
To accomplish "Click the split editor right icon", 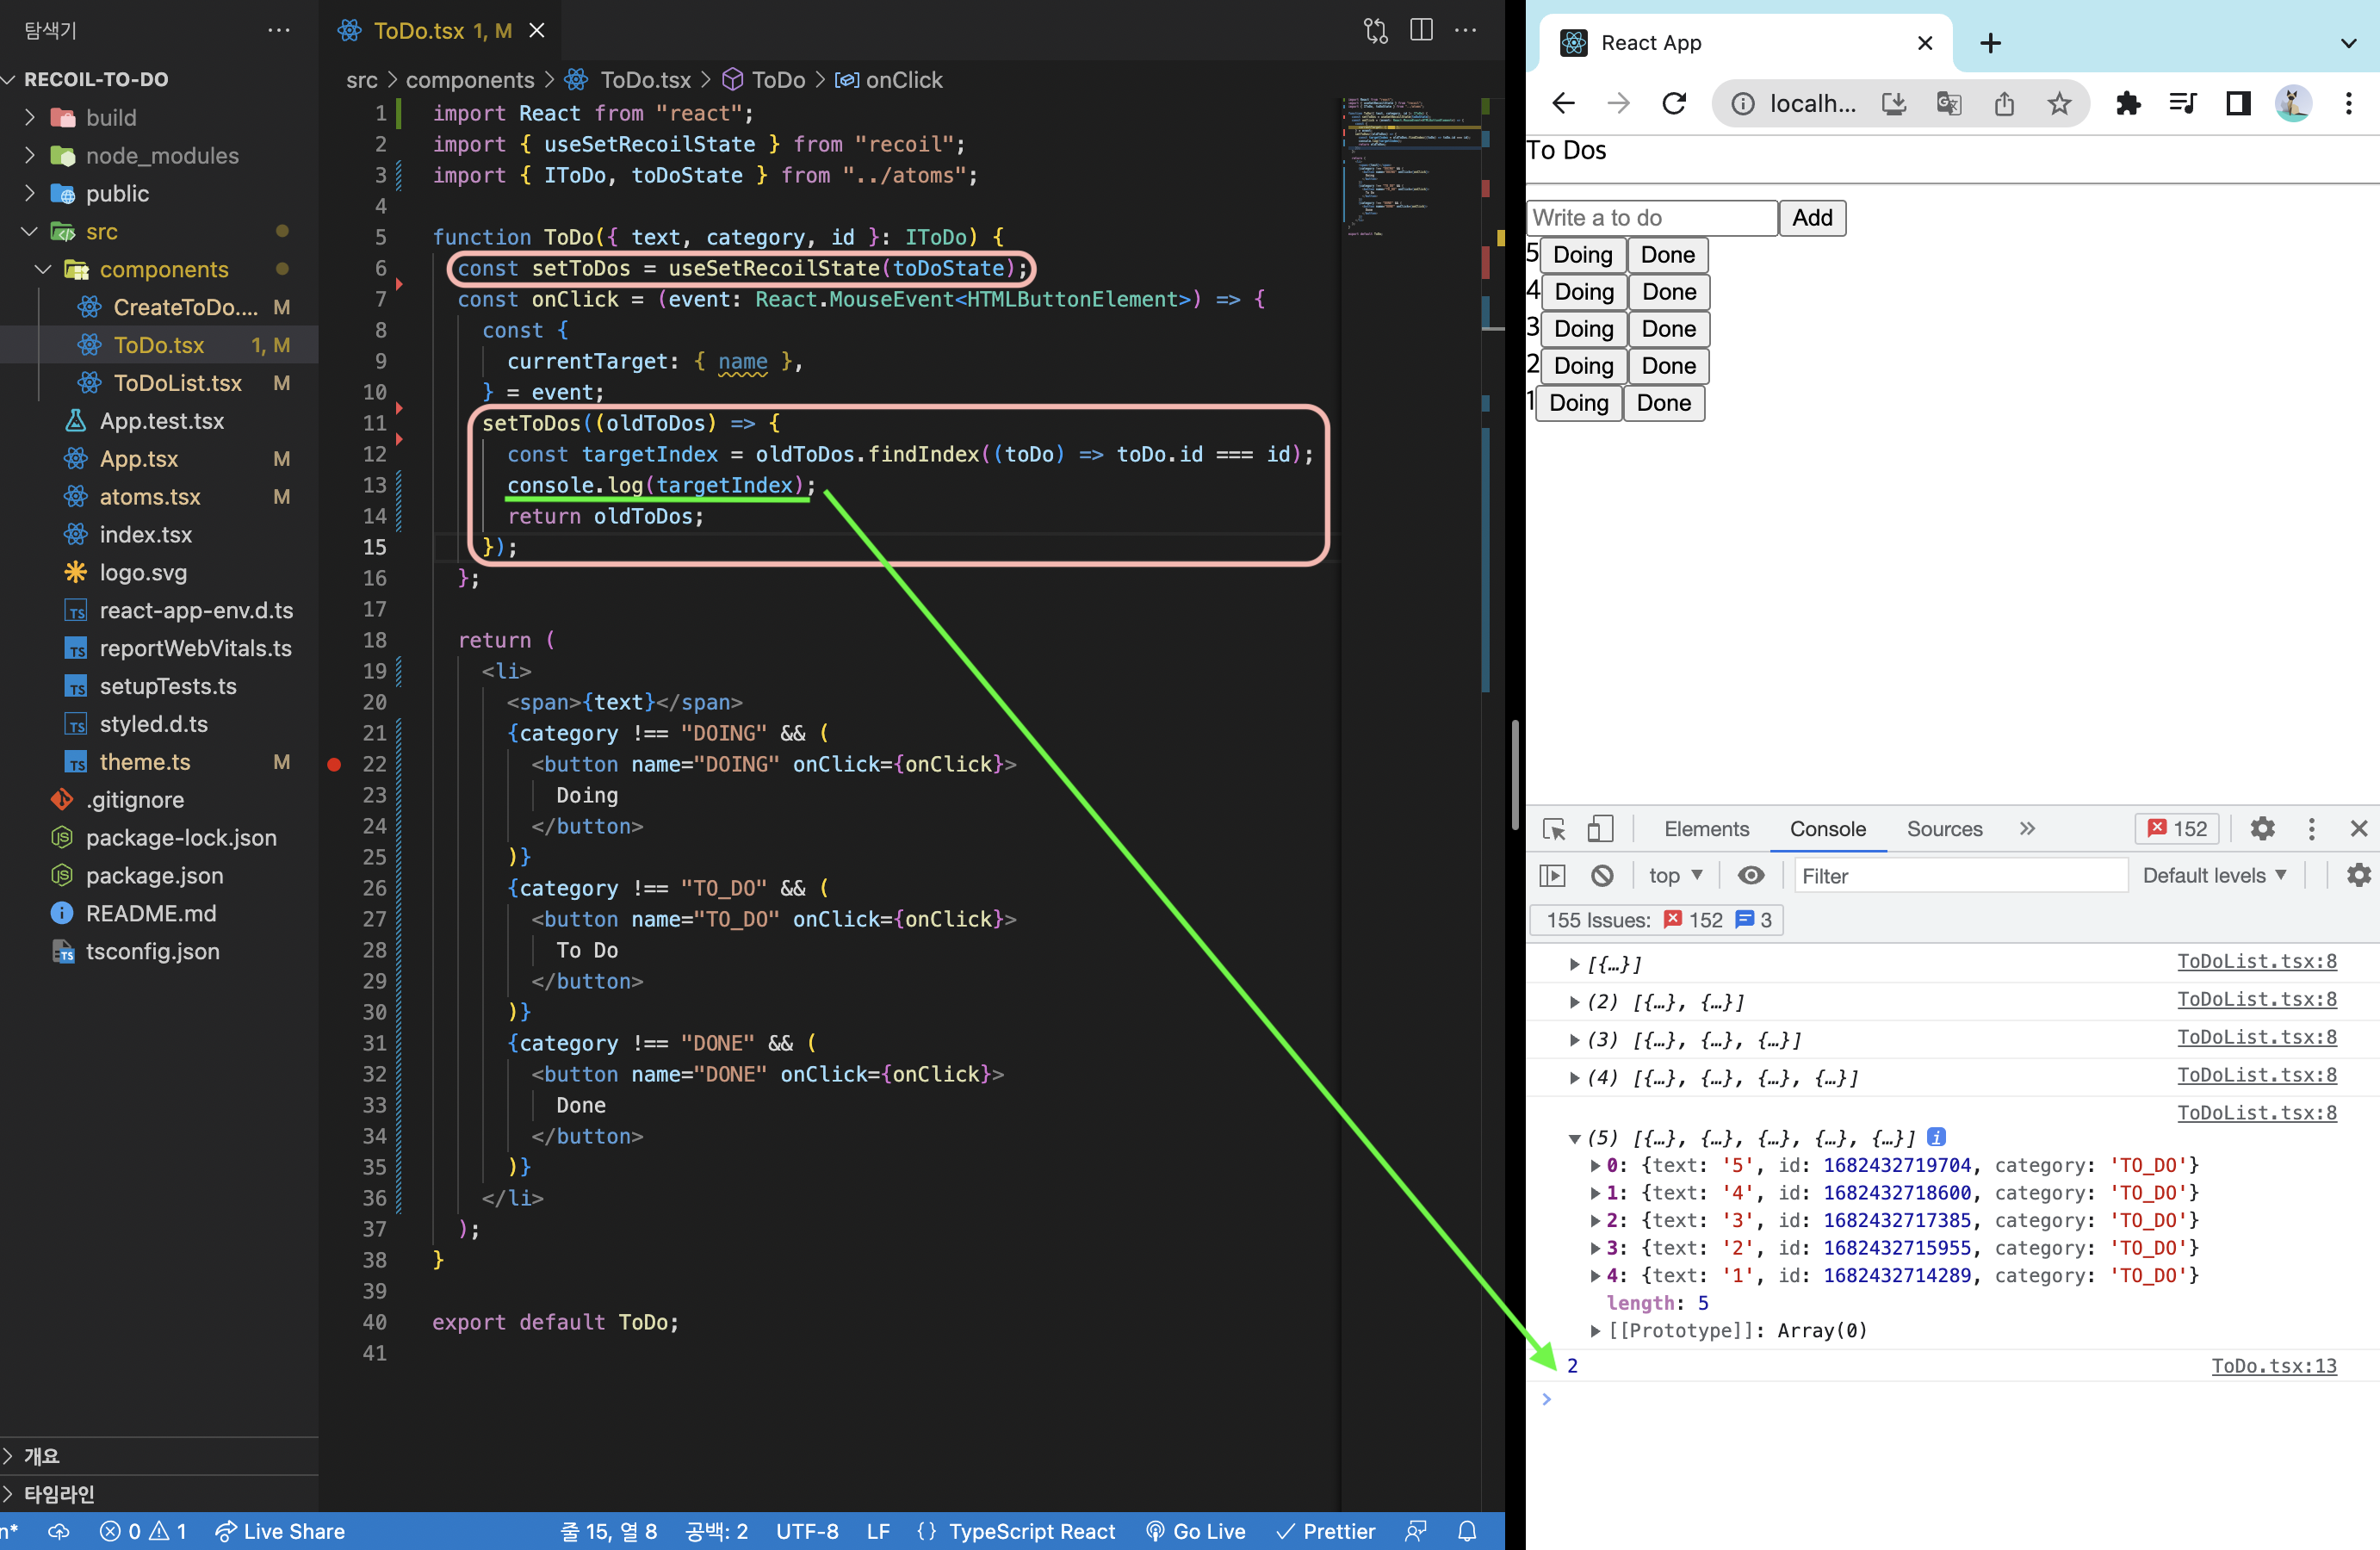I will click(x=1420, y=30).
